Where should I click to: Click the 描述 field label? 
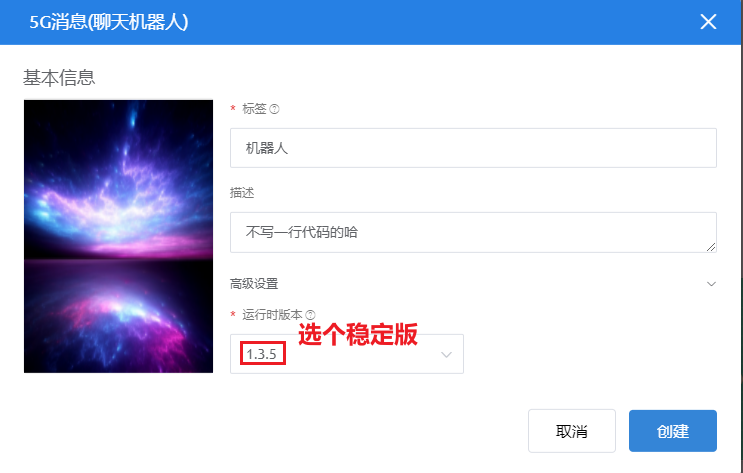coord(242,193)
